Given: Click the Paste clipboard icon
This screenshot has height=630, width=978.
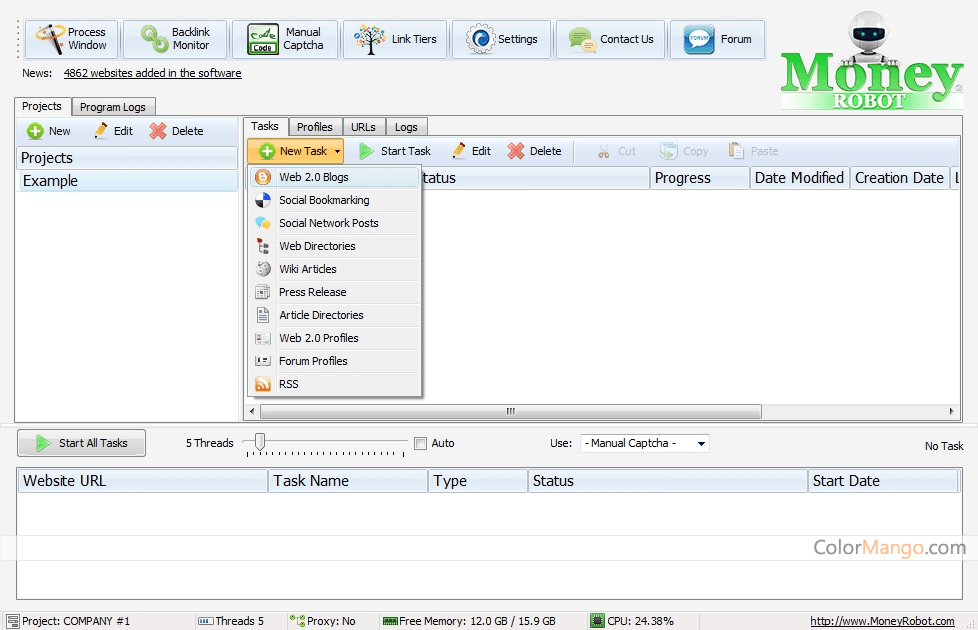Looking at the screenshot, I should pos(736,150).
